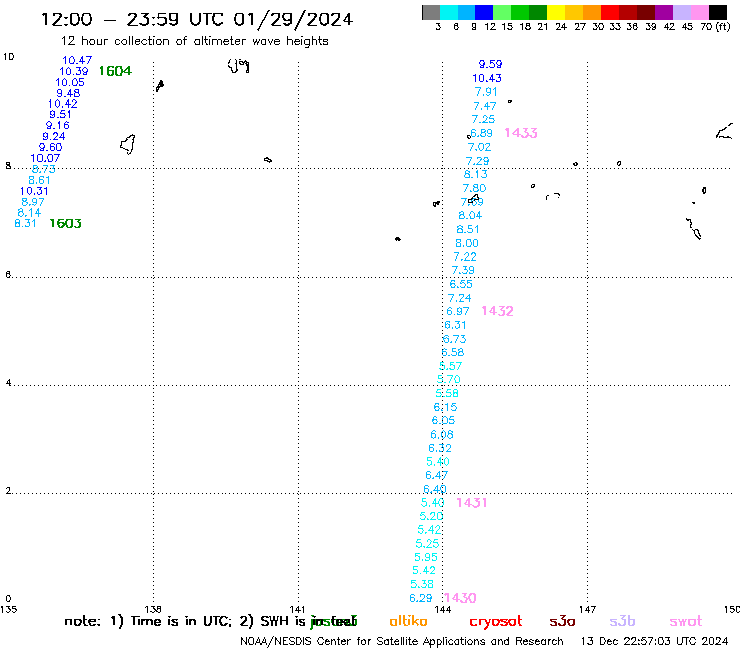Click the '70 (ft)' legend unit label

[715, 26]
